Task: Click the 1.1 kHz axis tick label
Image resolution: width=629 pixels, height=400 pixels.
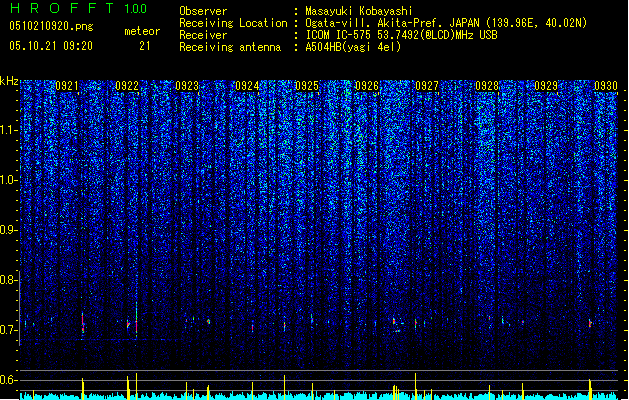Action: [x=8, y=130]
